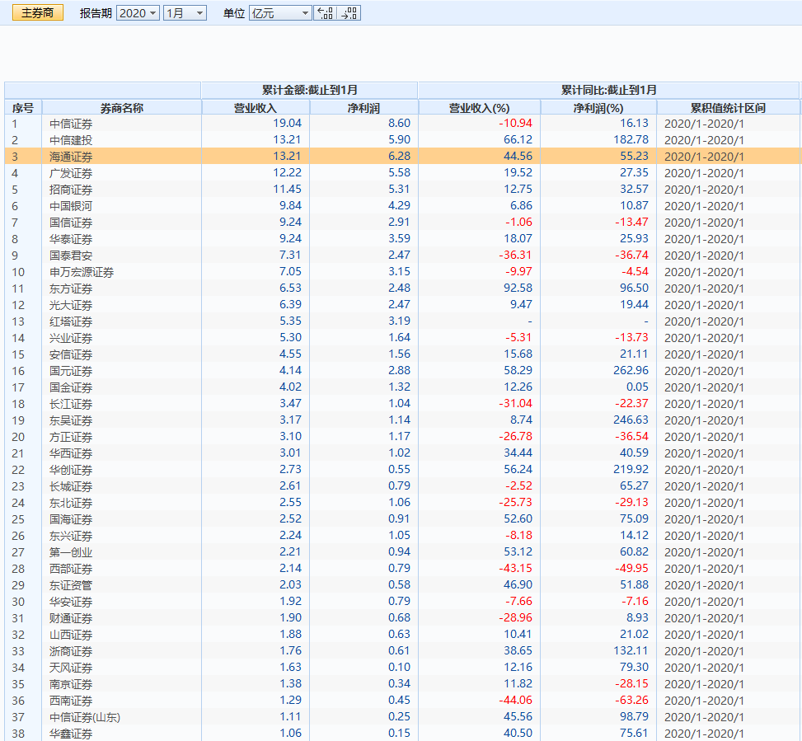The width and height of the screenshot is (802, 741).
Task: Select row 广发证券
Action: pyautogui.click(x=402, y=173)
